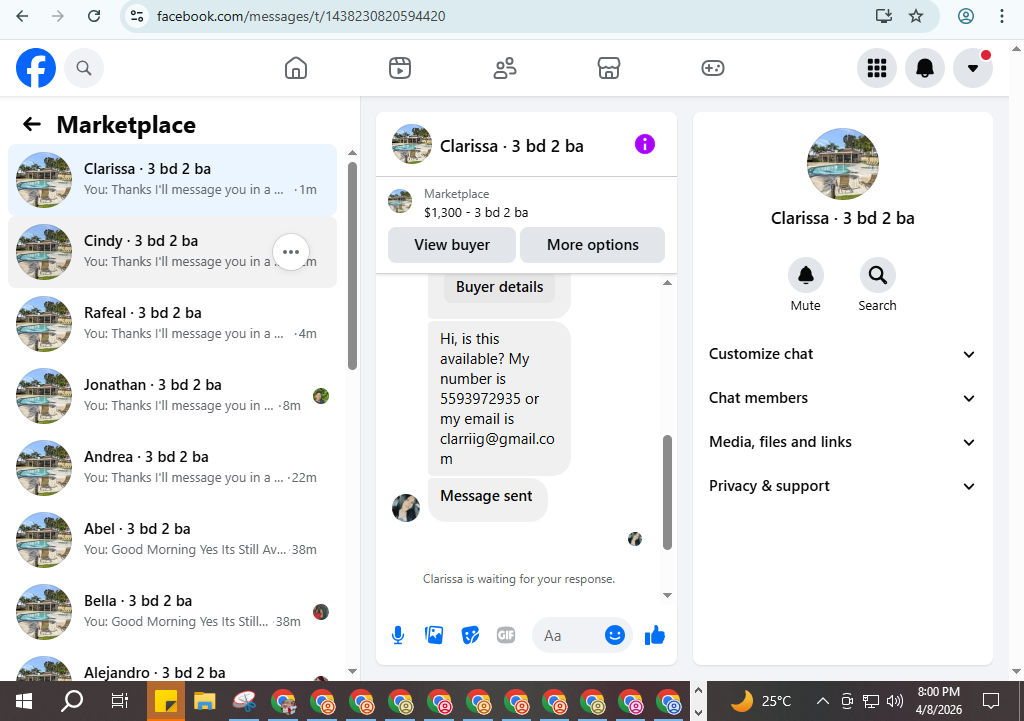This screenshot has width=1024, height=721.
Task: Click the More options button
Action: (592, 245)
